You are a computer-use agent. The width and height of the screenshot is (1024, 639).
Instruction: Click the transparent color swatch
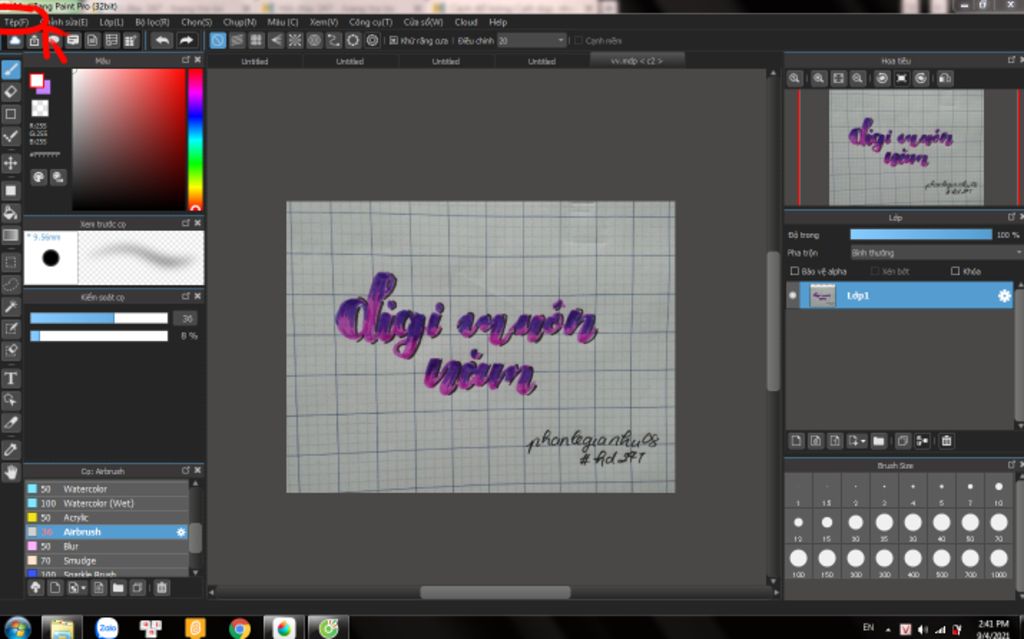[x=40, y=108]
